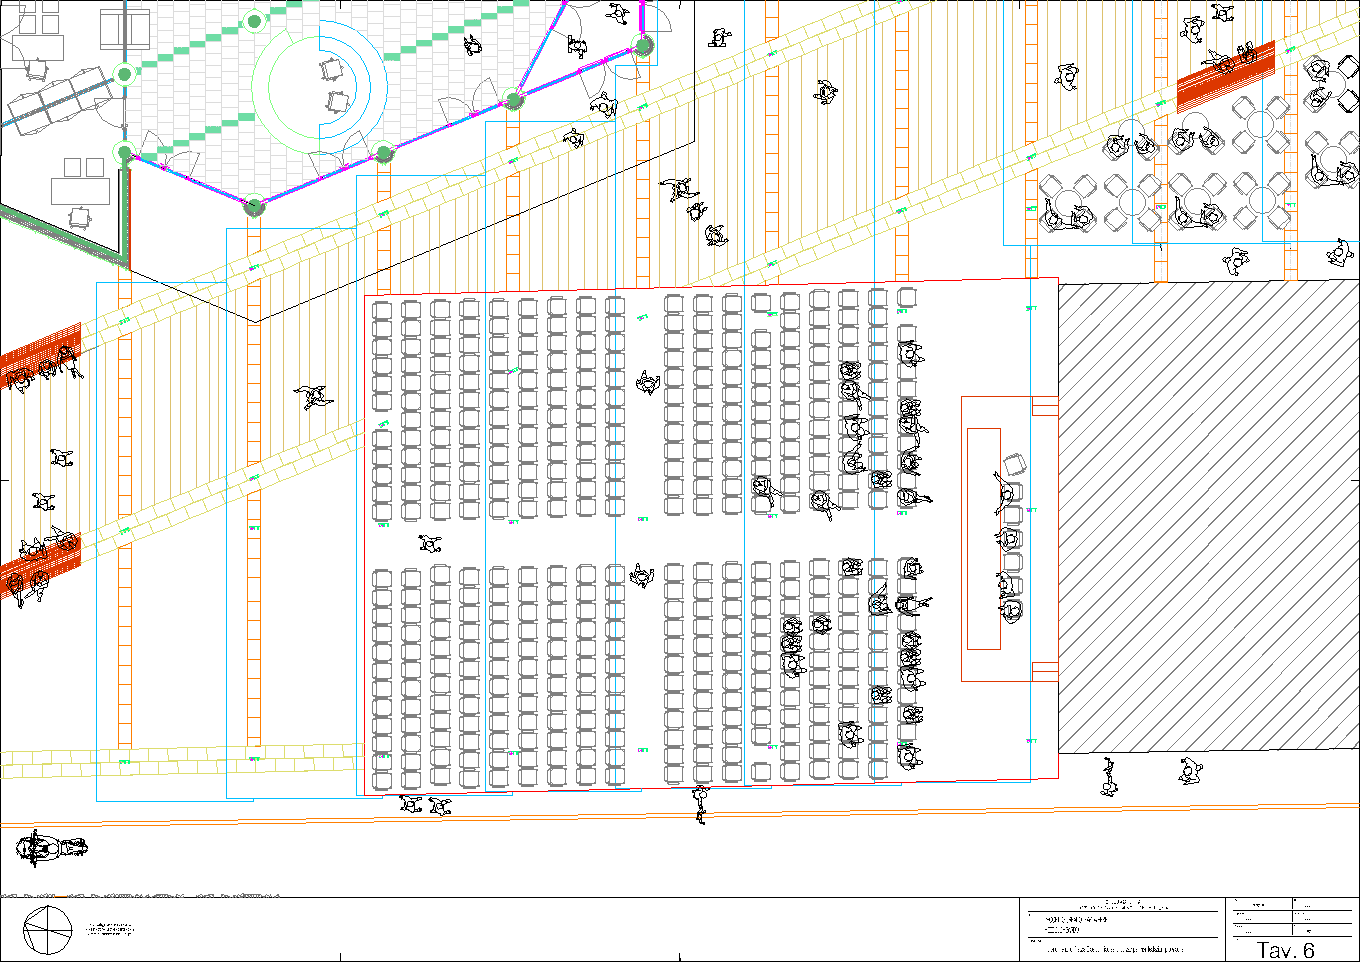Select the lone walking figure left of the seating
The width and height of the screenshot is (1362, 962).
pyautogui.click(x=313, y=398)
